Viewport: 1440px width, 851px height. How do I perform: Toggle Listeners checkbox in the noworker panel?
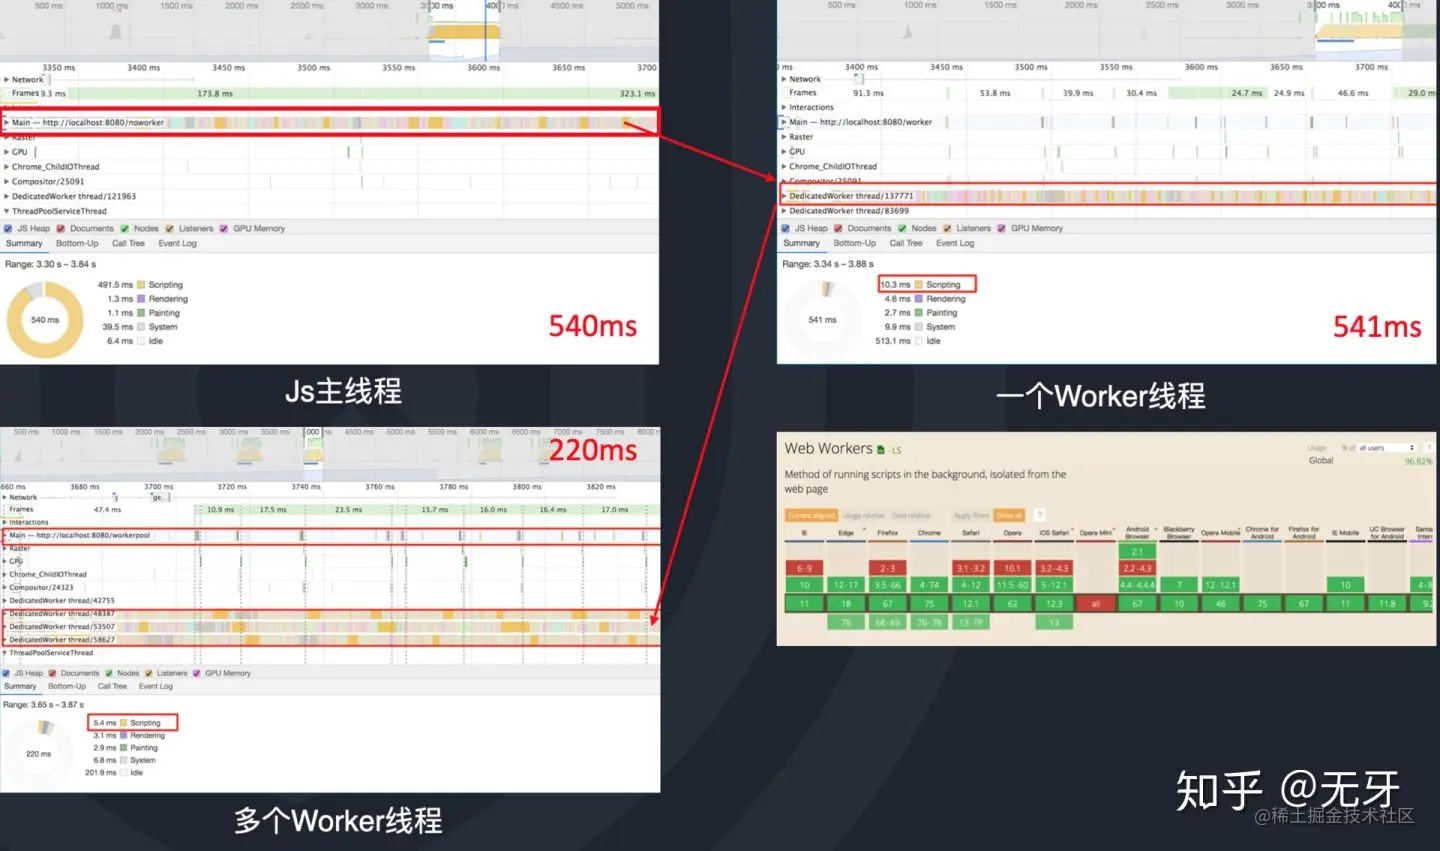point(169,228)
